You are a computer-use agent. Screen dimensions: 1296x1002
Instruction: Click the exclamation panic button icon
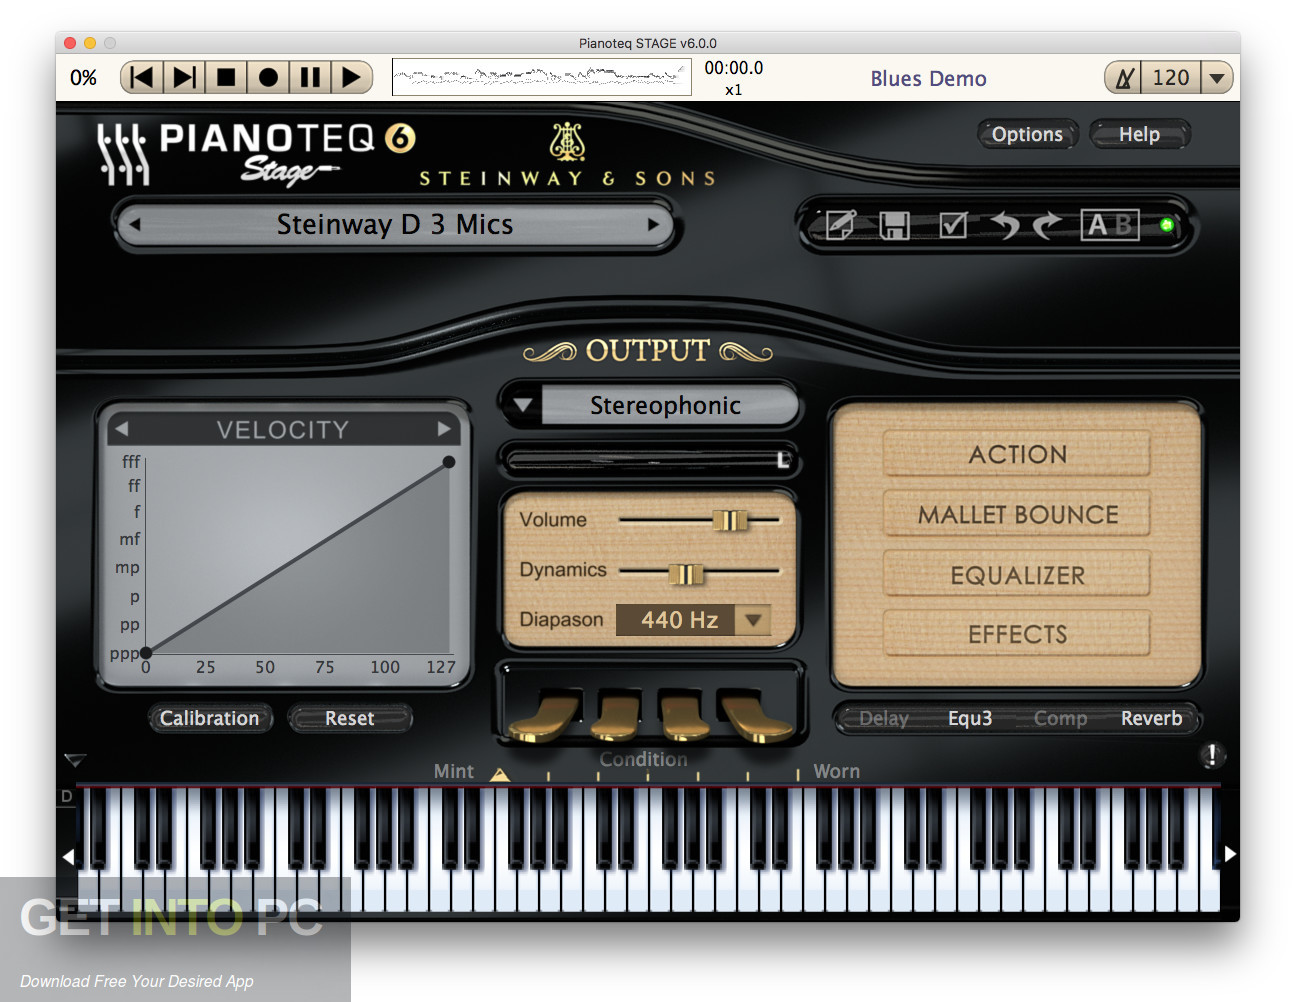1211,755
